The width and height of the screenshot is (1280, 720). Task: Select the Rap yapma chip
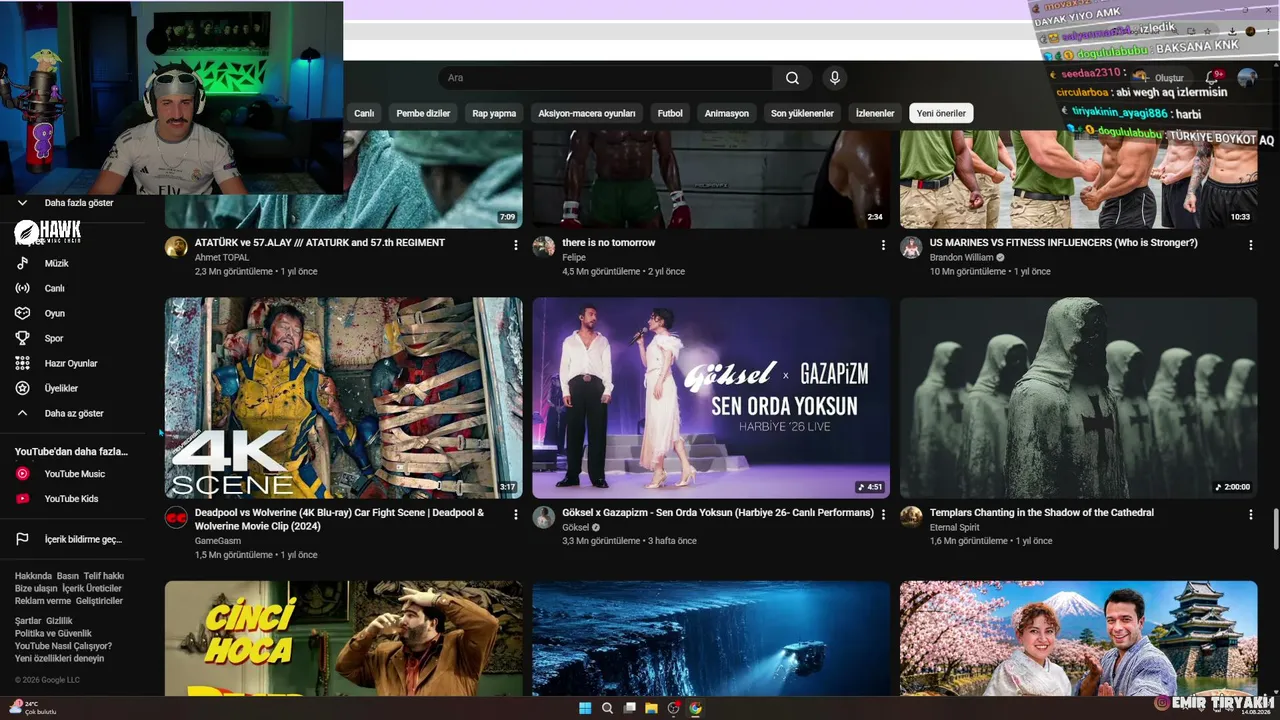pos(494,113)
